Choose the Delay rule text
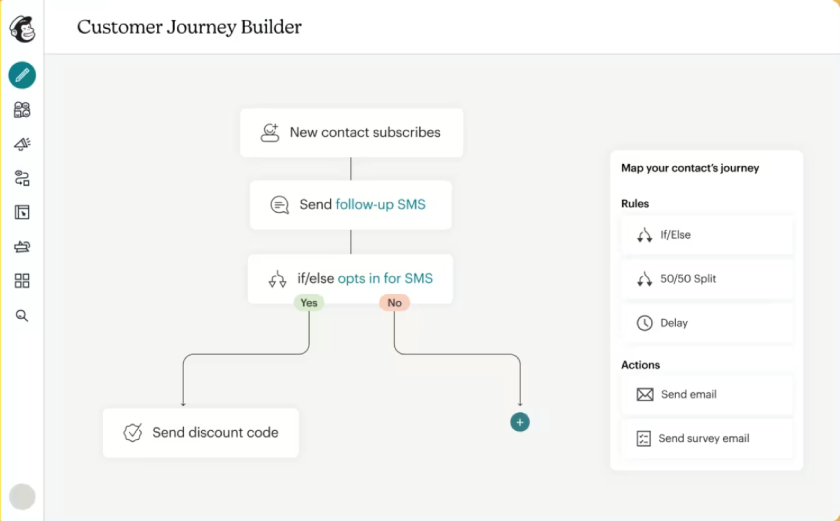 [674, 323]
